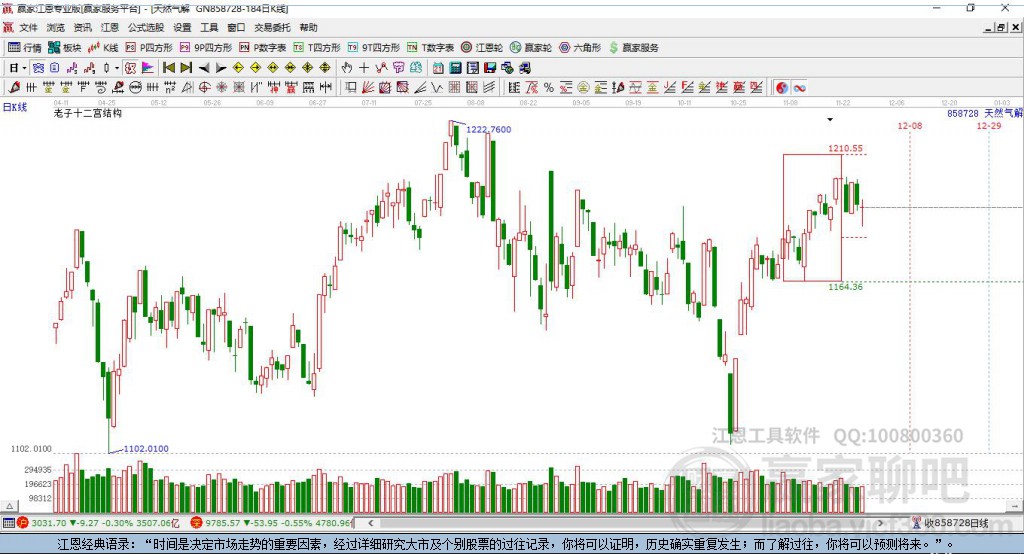The height and width of the screenshot is (554, 1024).
Task: Launch the 江恩轮 Gann wheel
Action: pos(482,48)
